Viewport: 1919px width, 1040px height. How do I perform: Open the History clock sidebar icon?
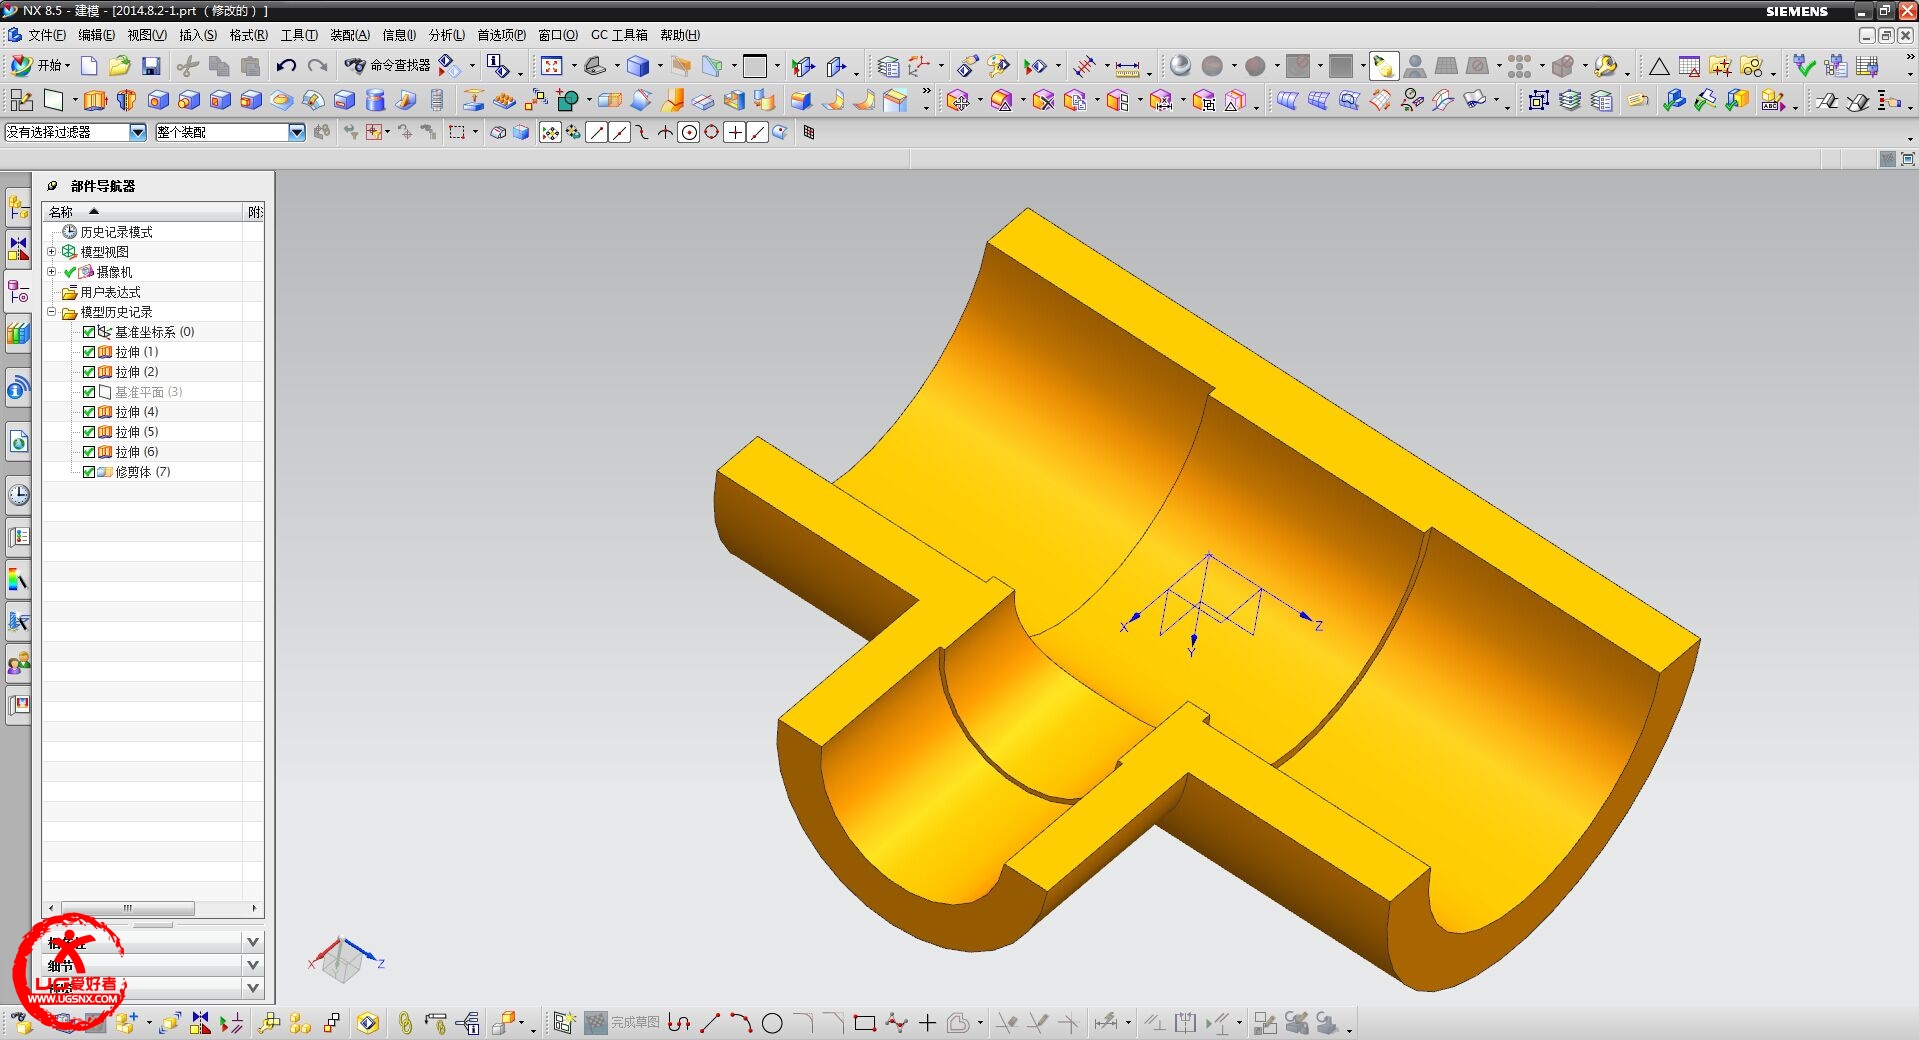tap(18, 495)
